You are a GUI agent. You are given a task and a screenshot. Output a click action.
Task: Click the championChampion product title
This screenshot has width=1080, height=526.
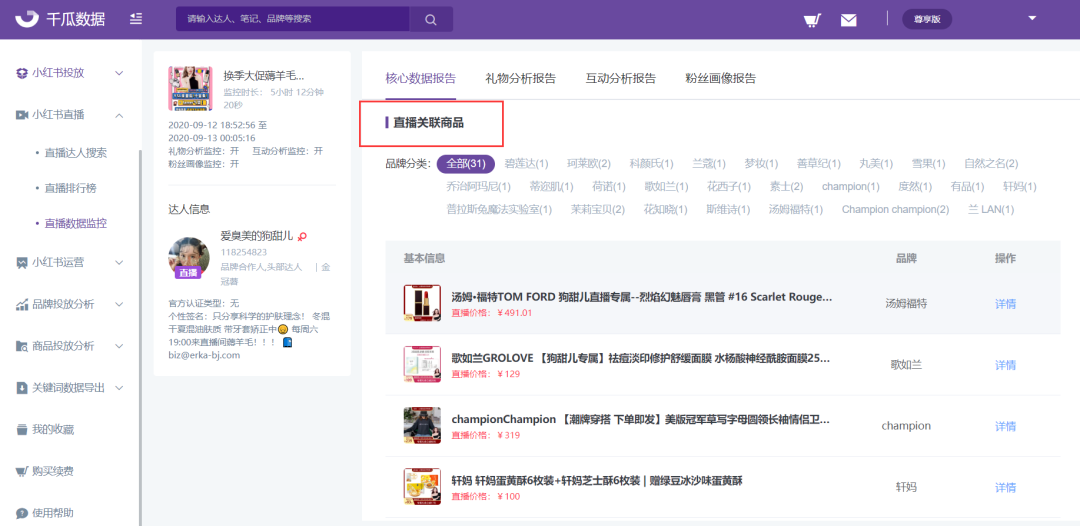tap(641, 419)
